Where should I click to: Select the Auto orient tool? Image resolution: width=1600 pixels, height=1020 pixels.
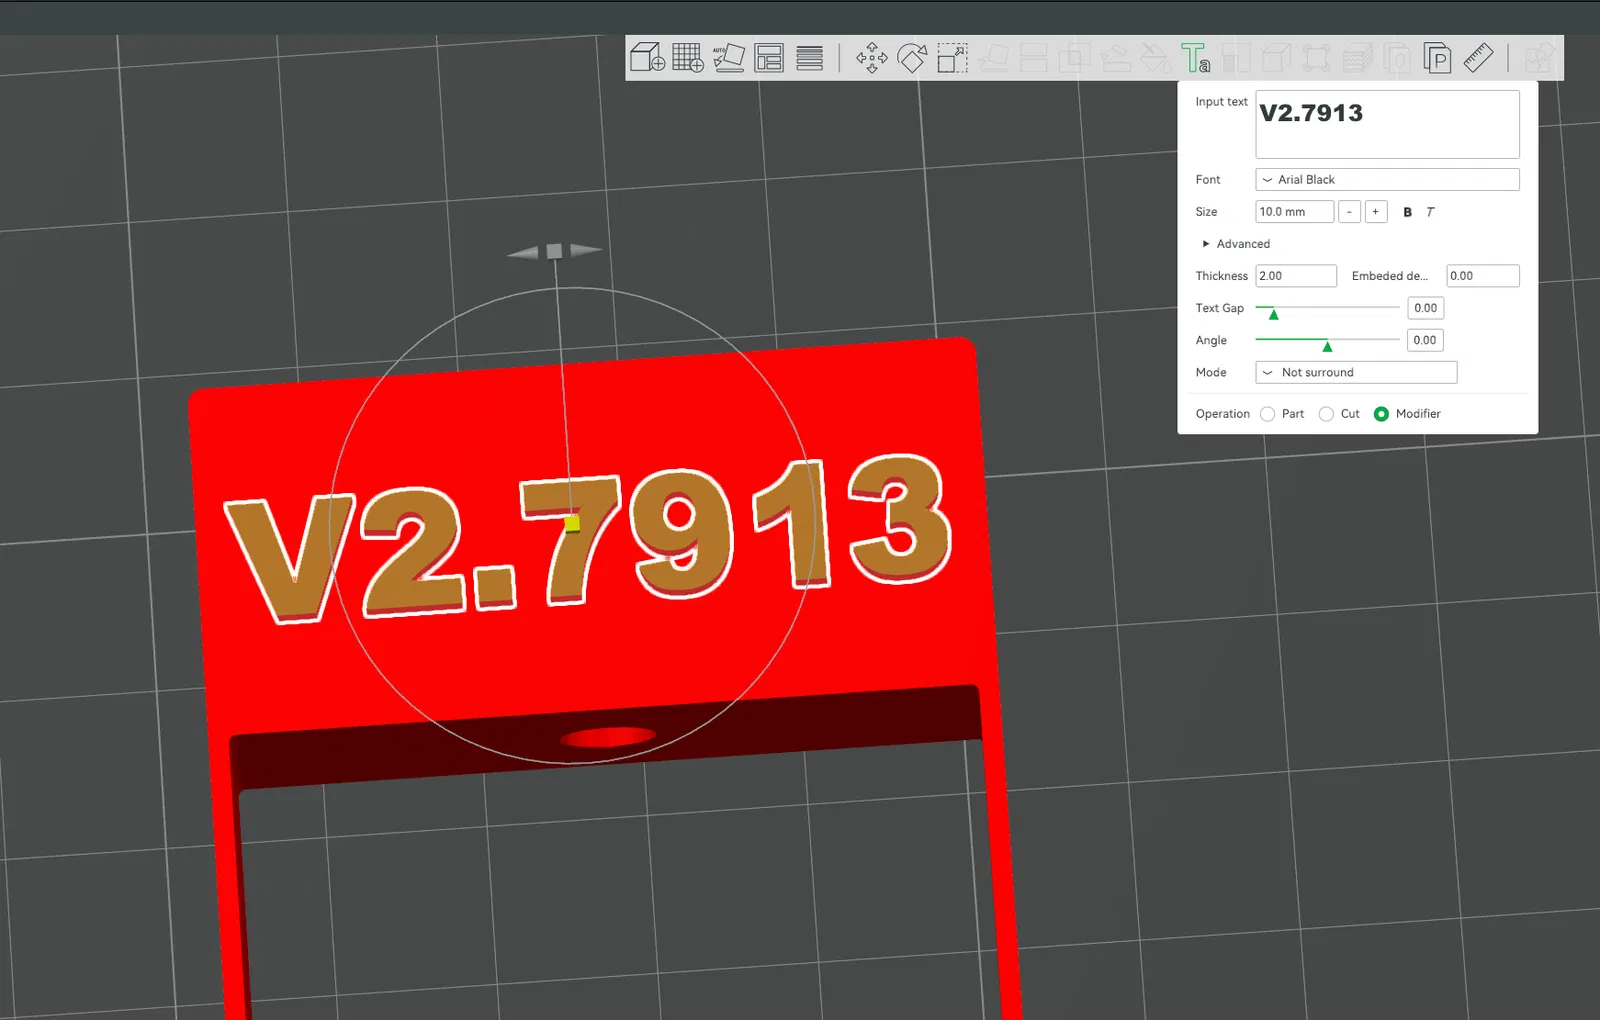point(728,58)
